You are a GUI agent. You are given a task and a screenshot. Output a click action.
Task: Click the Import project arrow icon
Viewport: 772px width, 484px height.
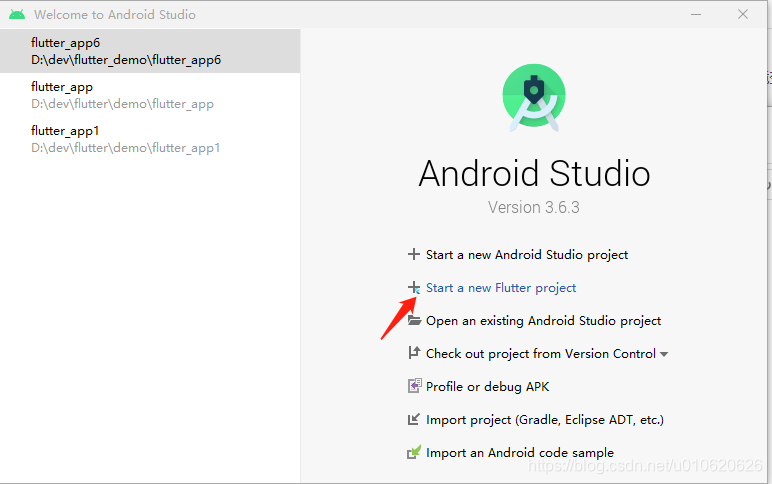pyautogui.click(x=414, y=419)
